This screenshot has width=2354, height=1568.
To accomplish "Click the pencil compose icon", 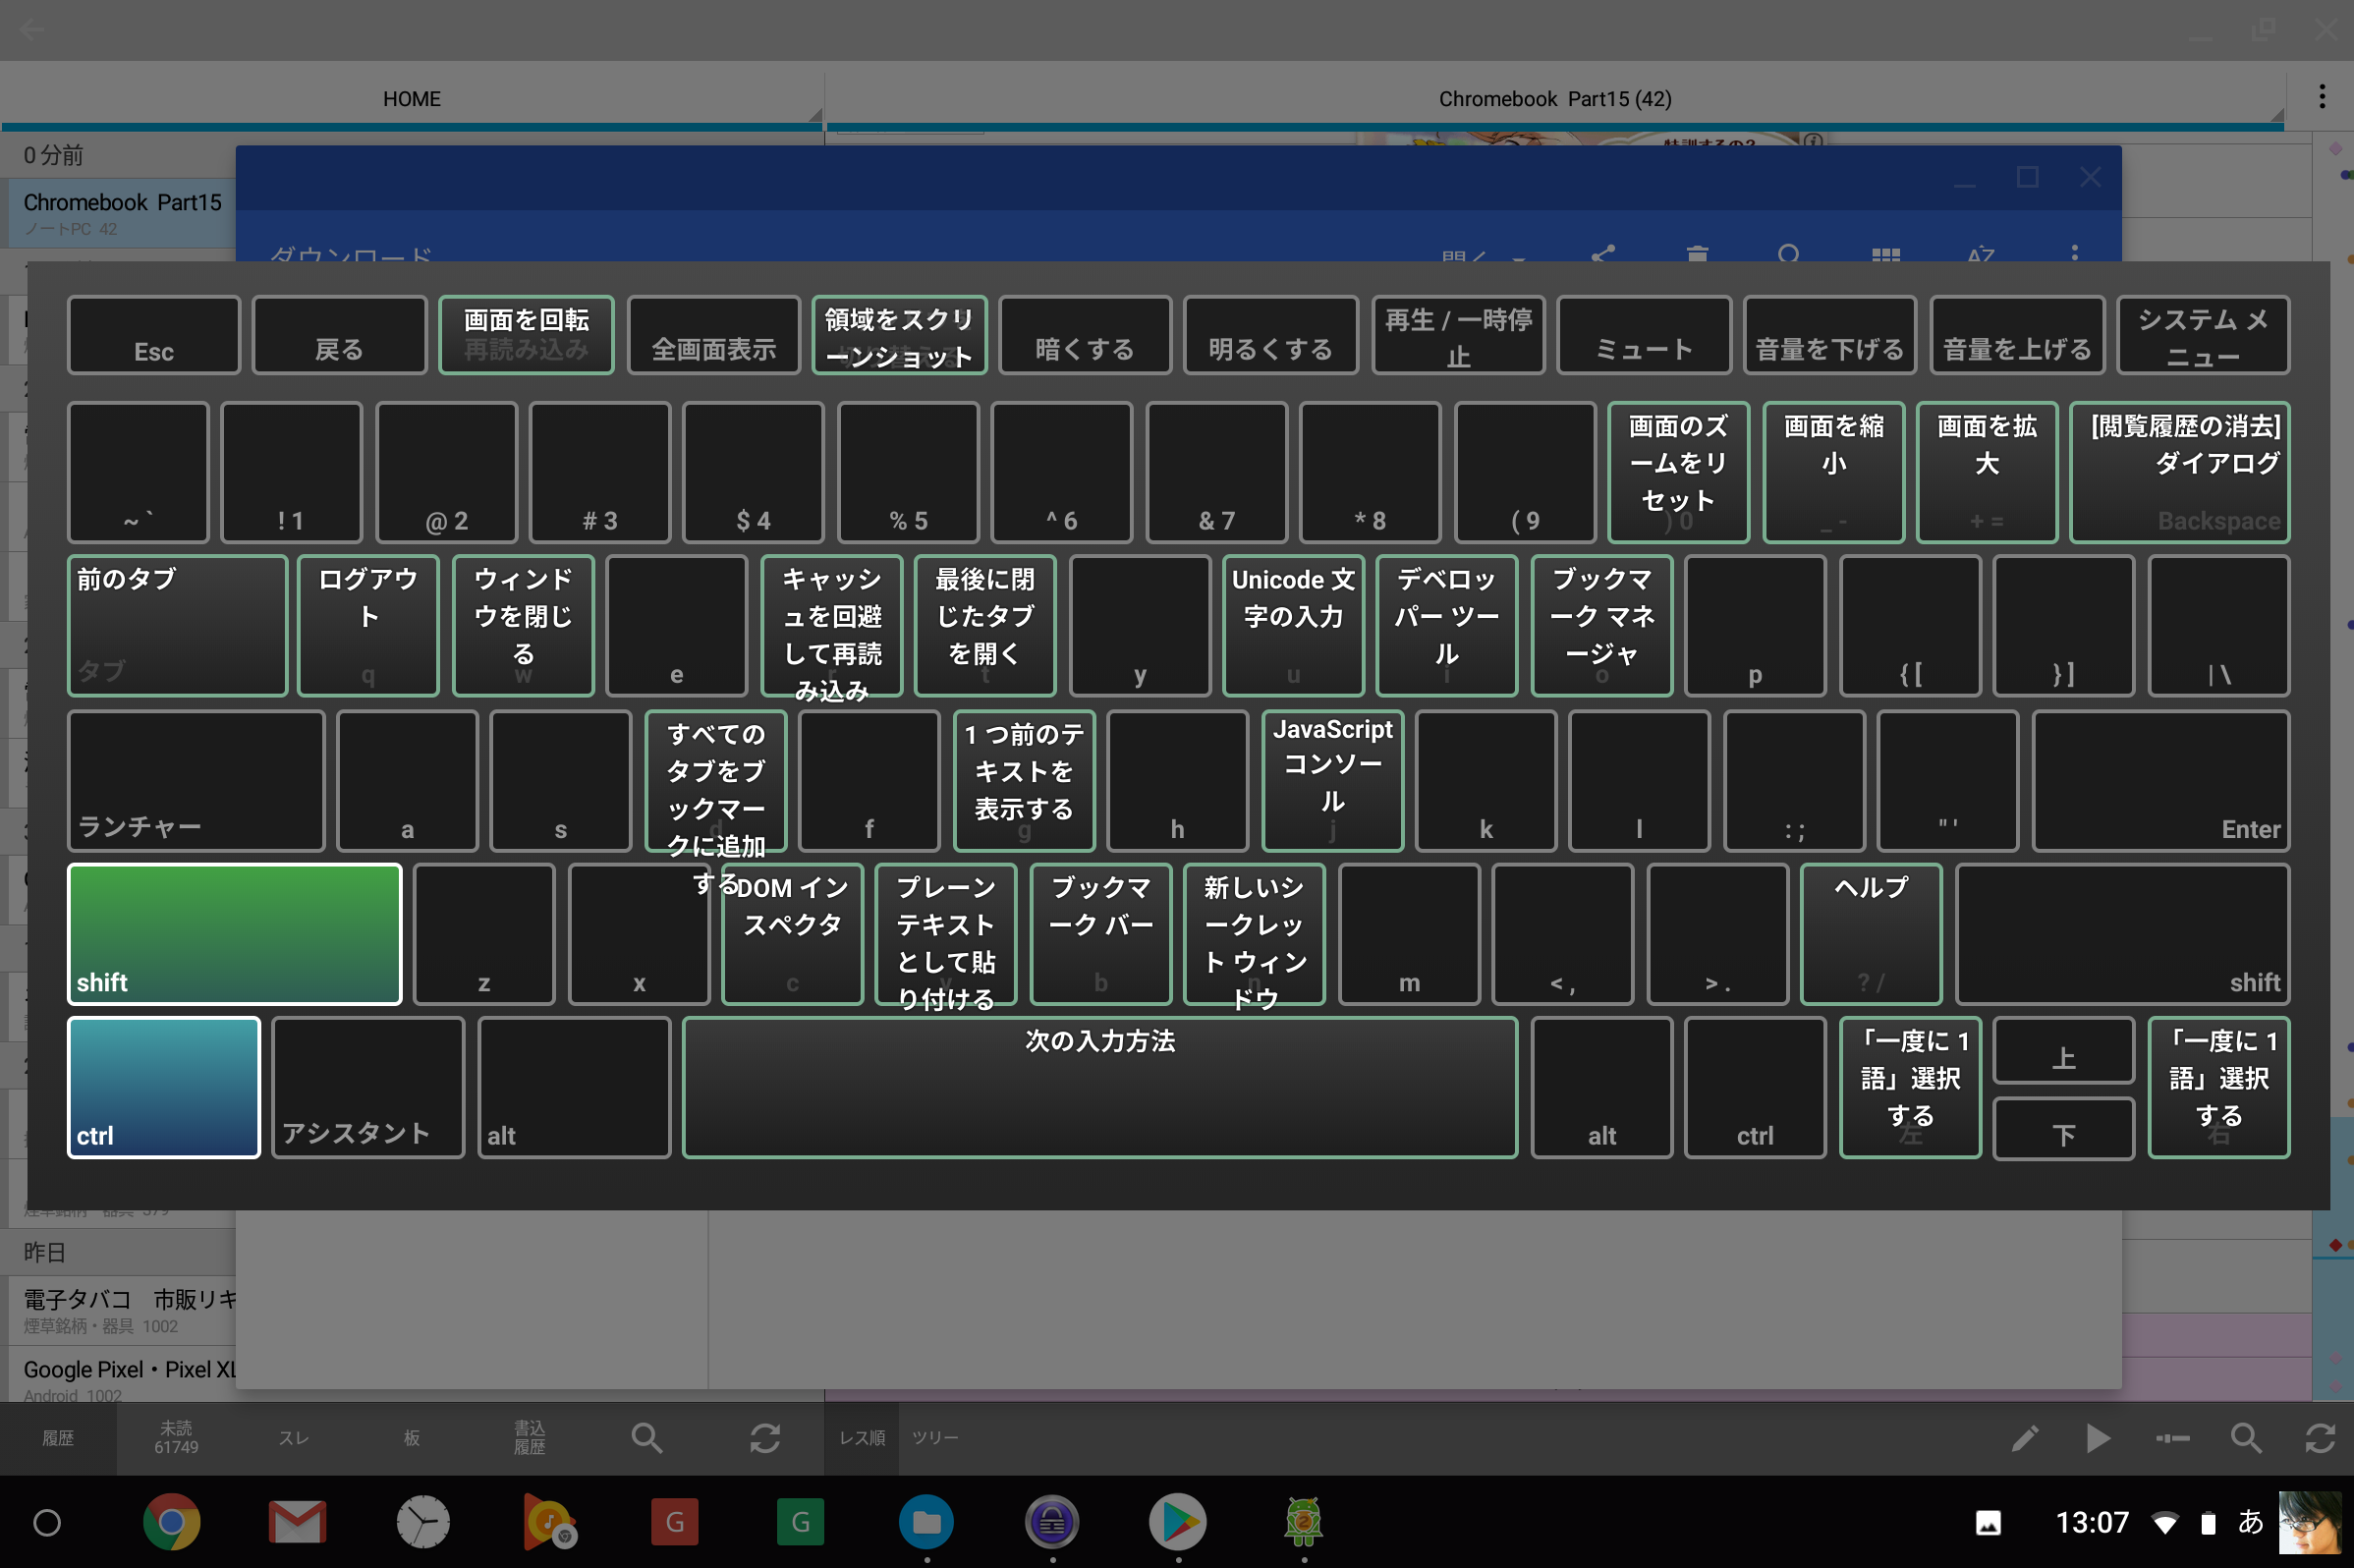I will (2024, 1438).
